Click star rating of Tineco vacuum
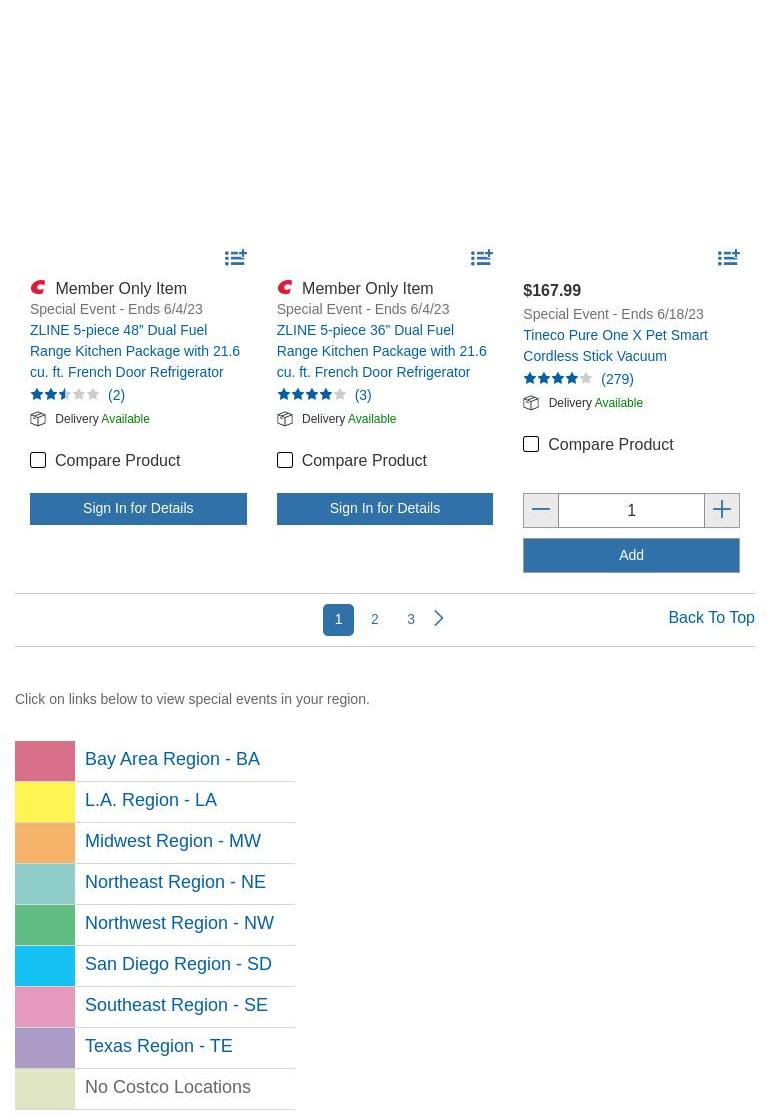This screenshot has width=770, height=1116. (558, 379)
